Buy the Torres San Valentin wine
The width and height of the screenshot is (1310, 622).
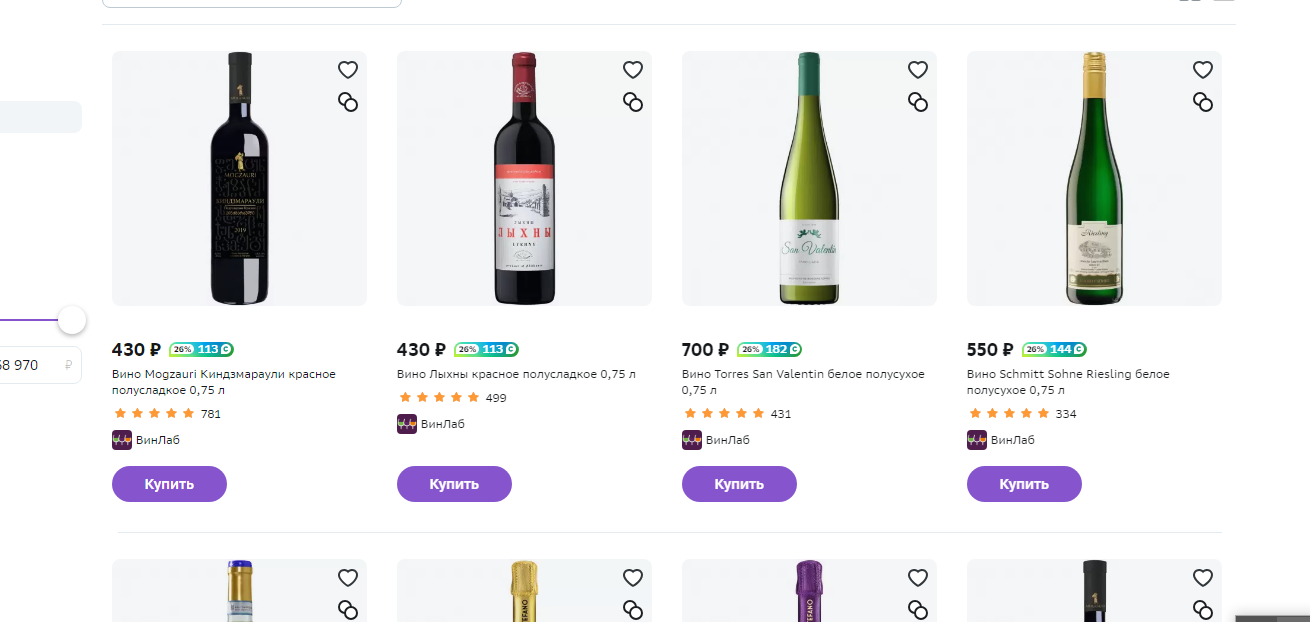pyautogui.click(x=739, y=484)
